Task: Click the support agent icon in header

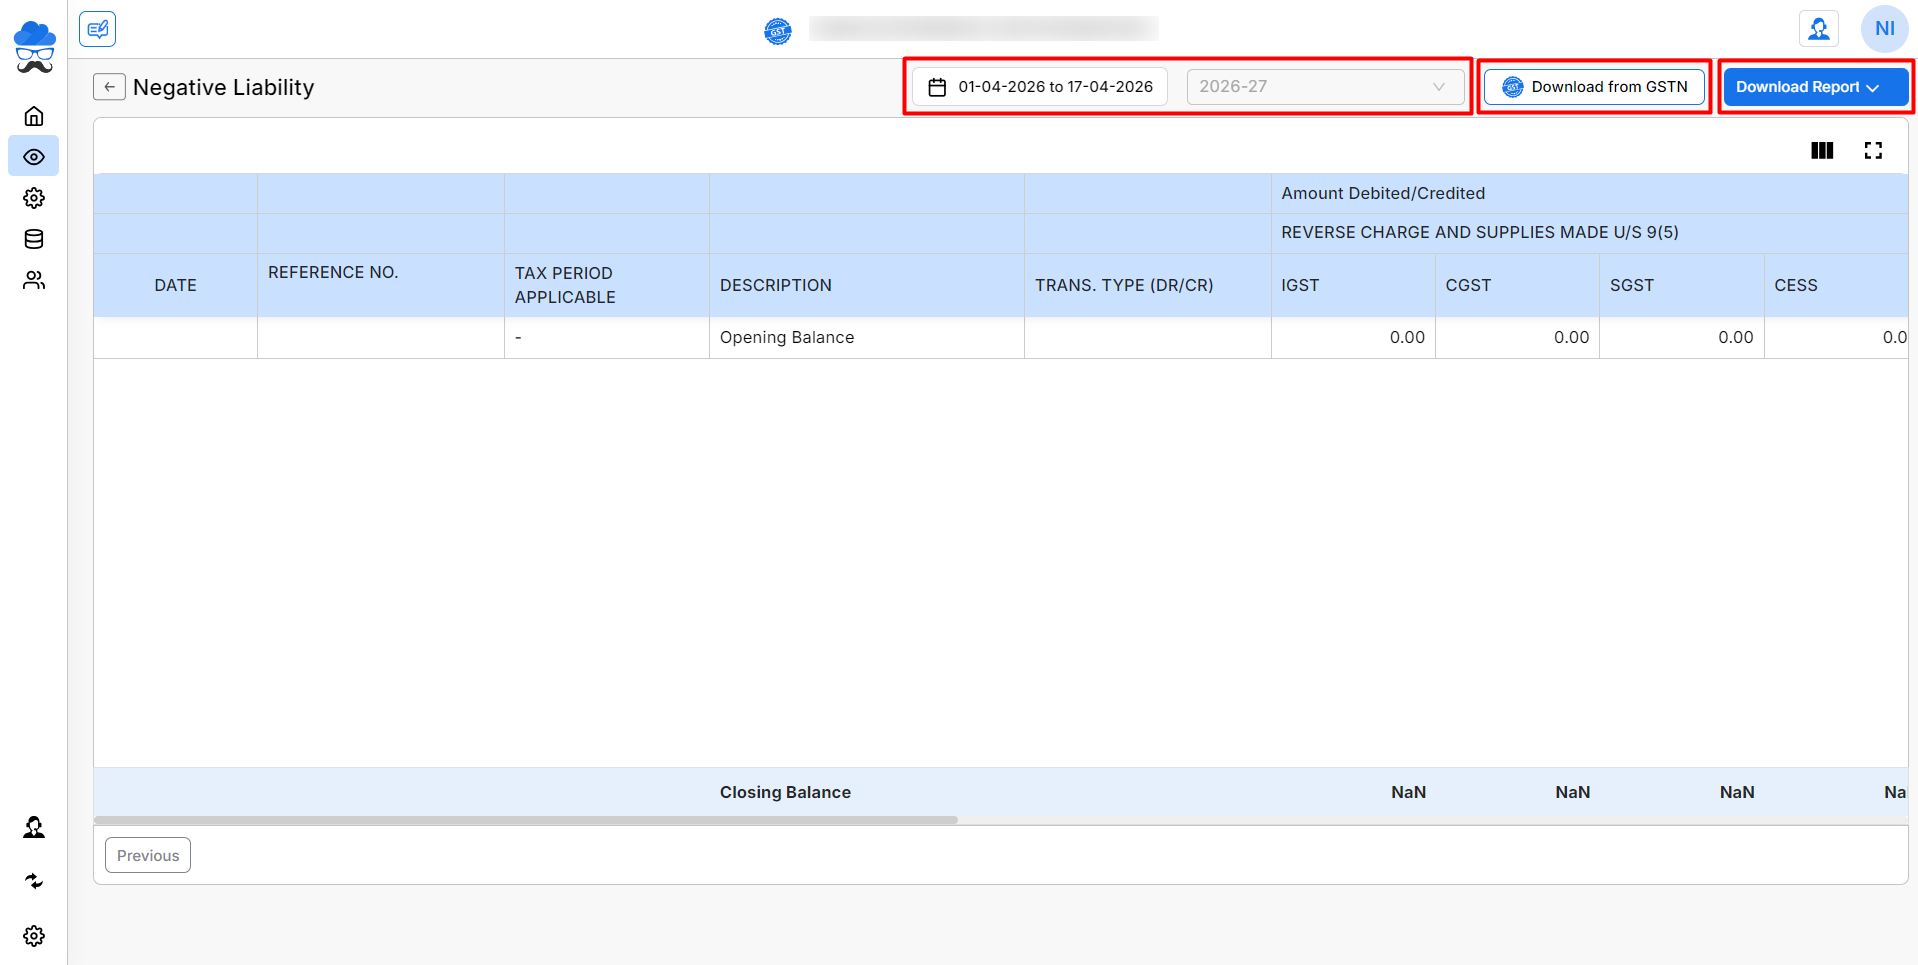Action: point(1819,29)
